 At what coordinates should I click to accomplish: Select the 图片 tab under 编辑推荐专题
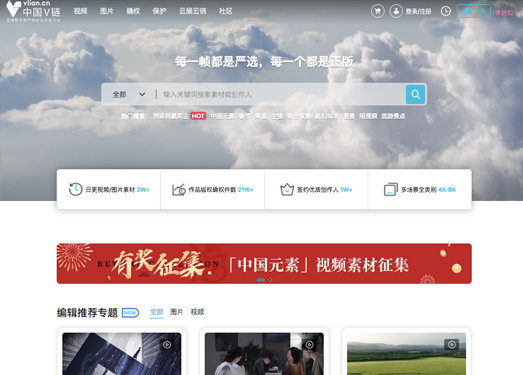(x=177, y=312)
